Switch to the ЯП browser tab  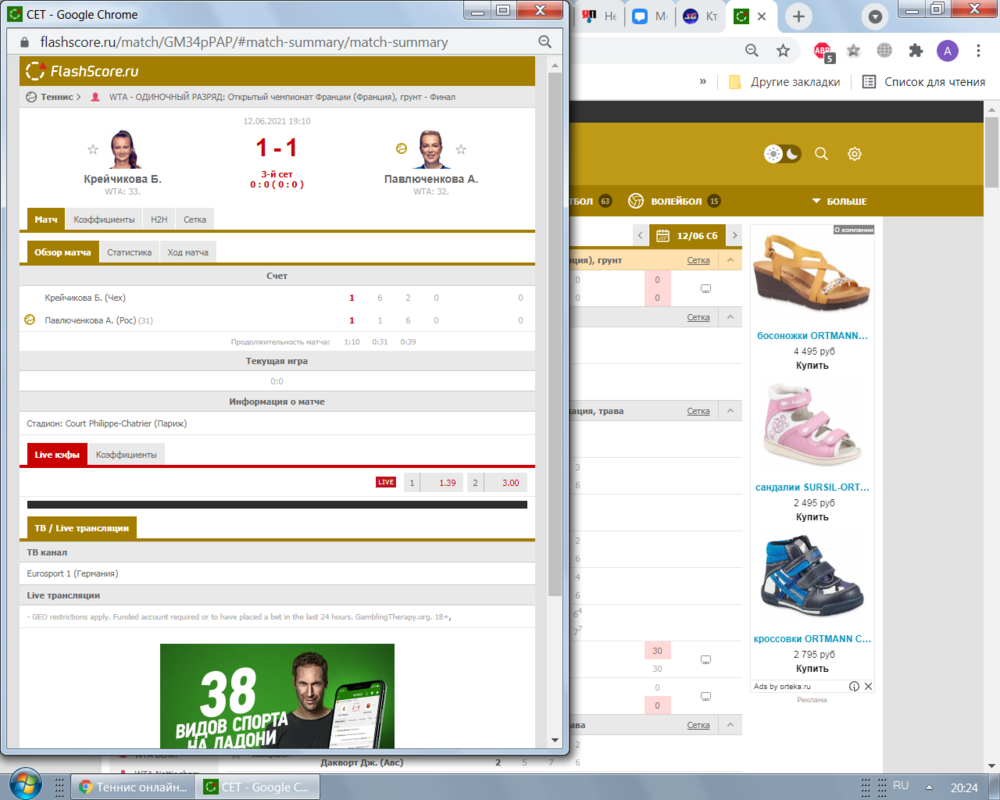(x=599, y=17)
